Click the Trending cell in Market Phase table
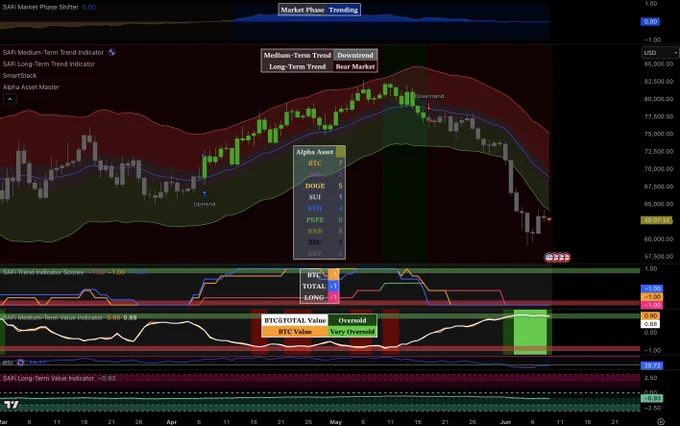Screen dimensions: 680x426 (x=343, y=10)
